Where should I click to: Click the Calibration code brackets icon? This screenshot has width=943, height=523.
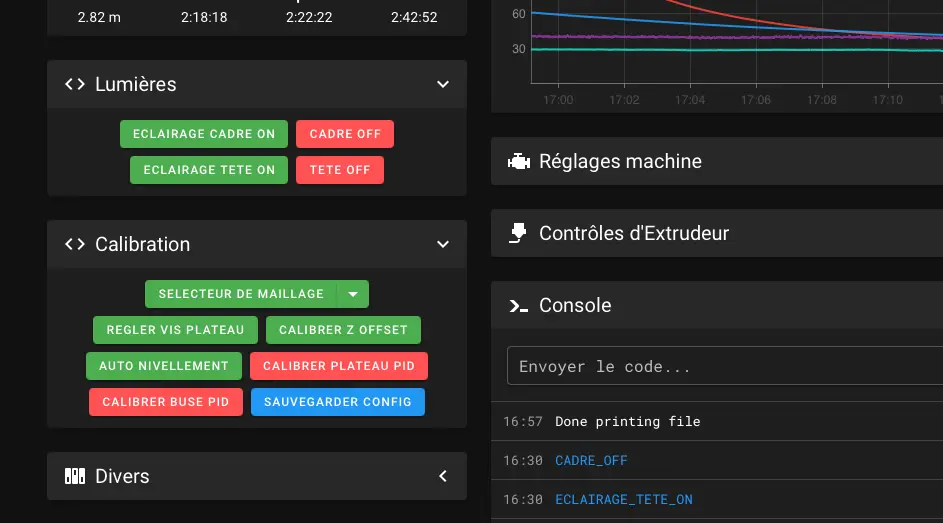[x=75, y=244]
